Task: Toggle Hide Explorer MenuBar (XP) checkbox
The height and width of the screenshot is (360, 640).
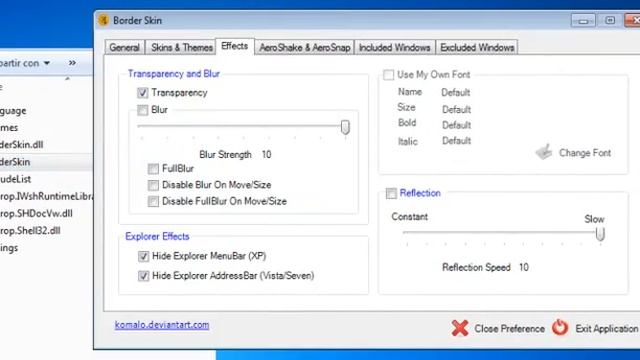Action: tap(143, 256)
